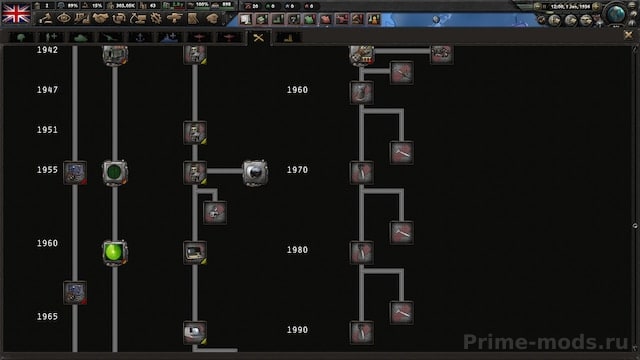Select the first white map mode icon
The height and width of the screenshot is (360, 640).
coord(246,19)
